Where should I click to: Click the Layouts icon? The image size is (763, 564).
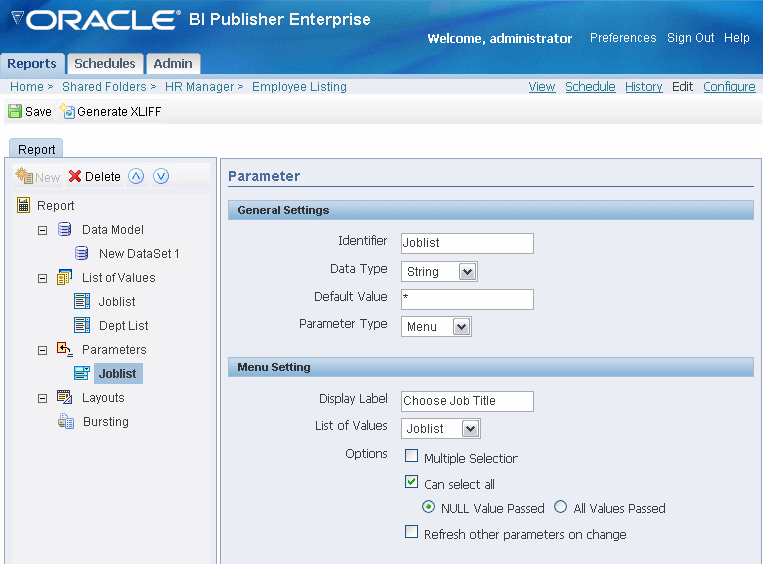tap(64, 397)
